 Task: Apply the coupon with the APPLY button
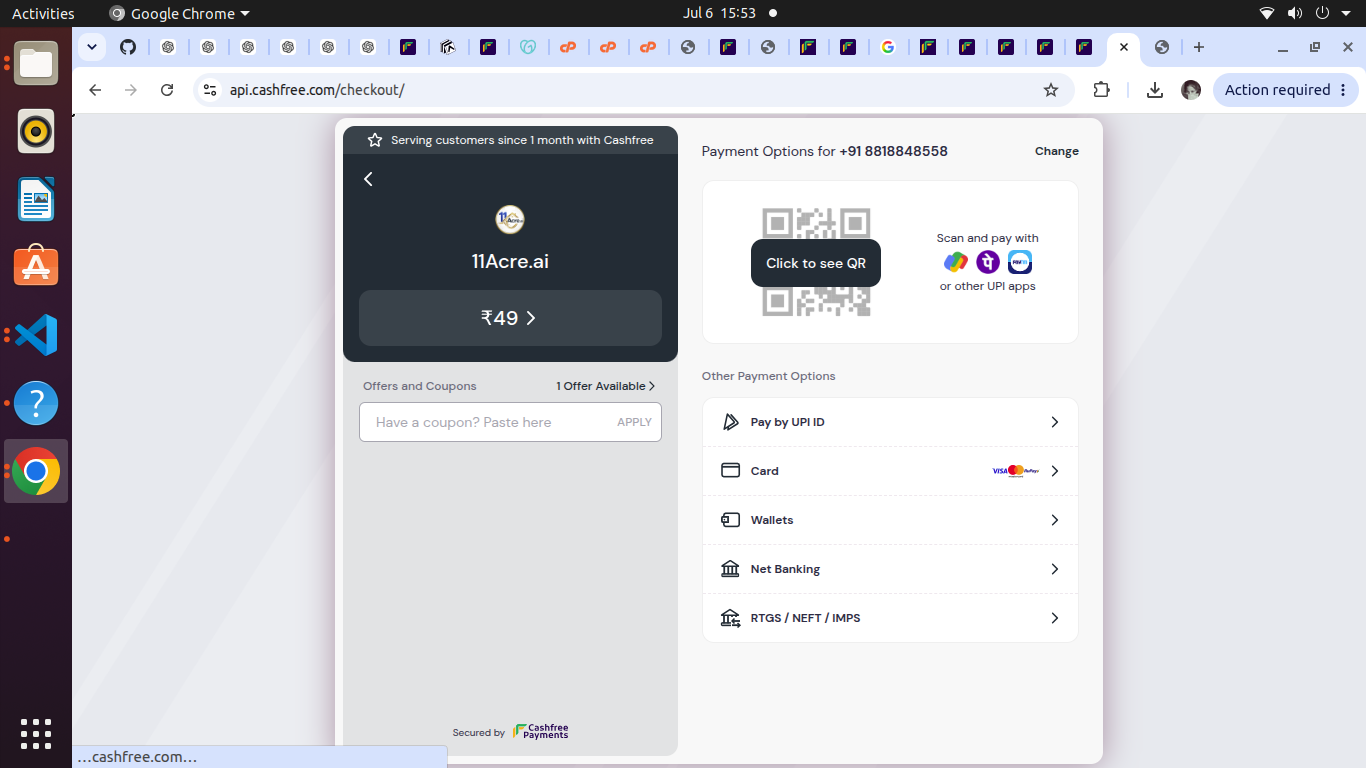click(634, 422)
